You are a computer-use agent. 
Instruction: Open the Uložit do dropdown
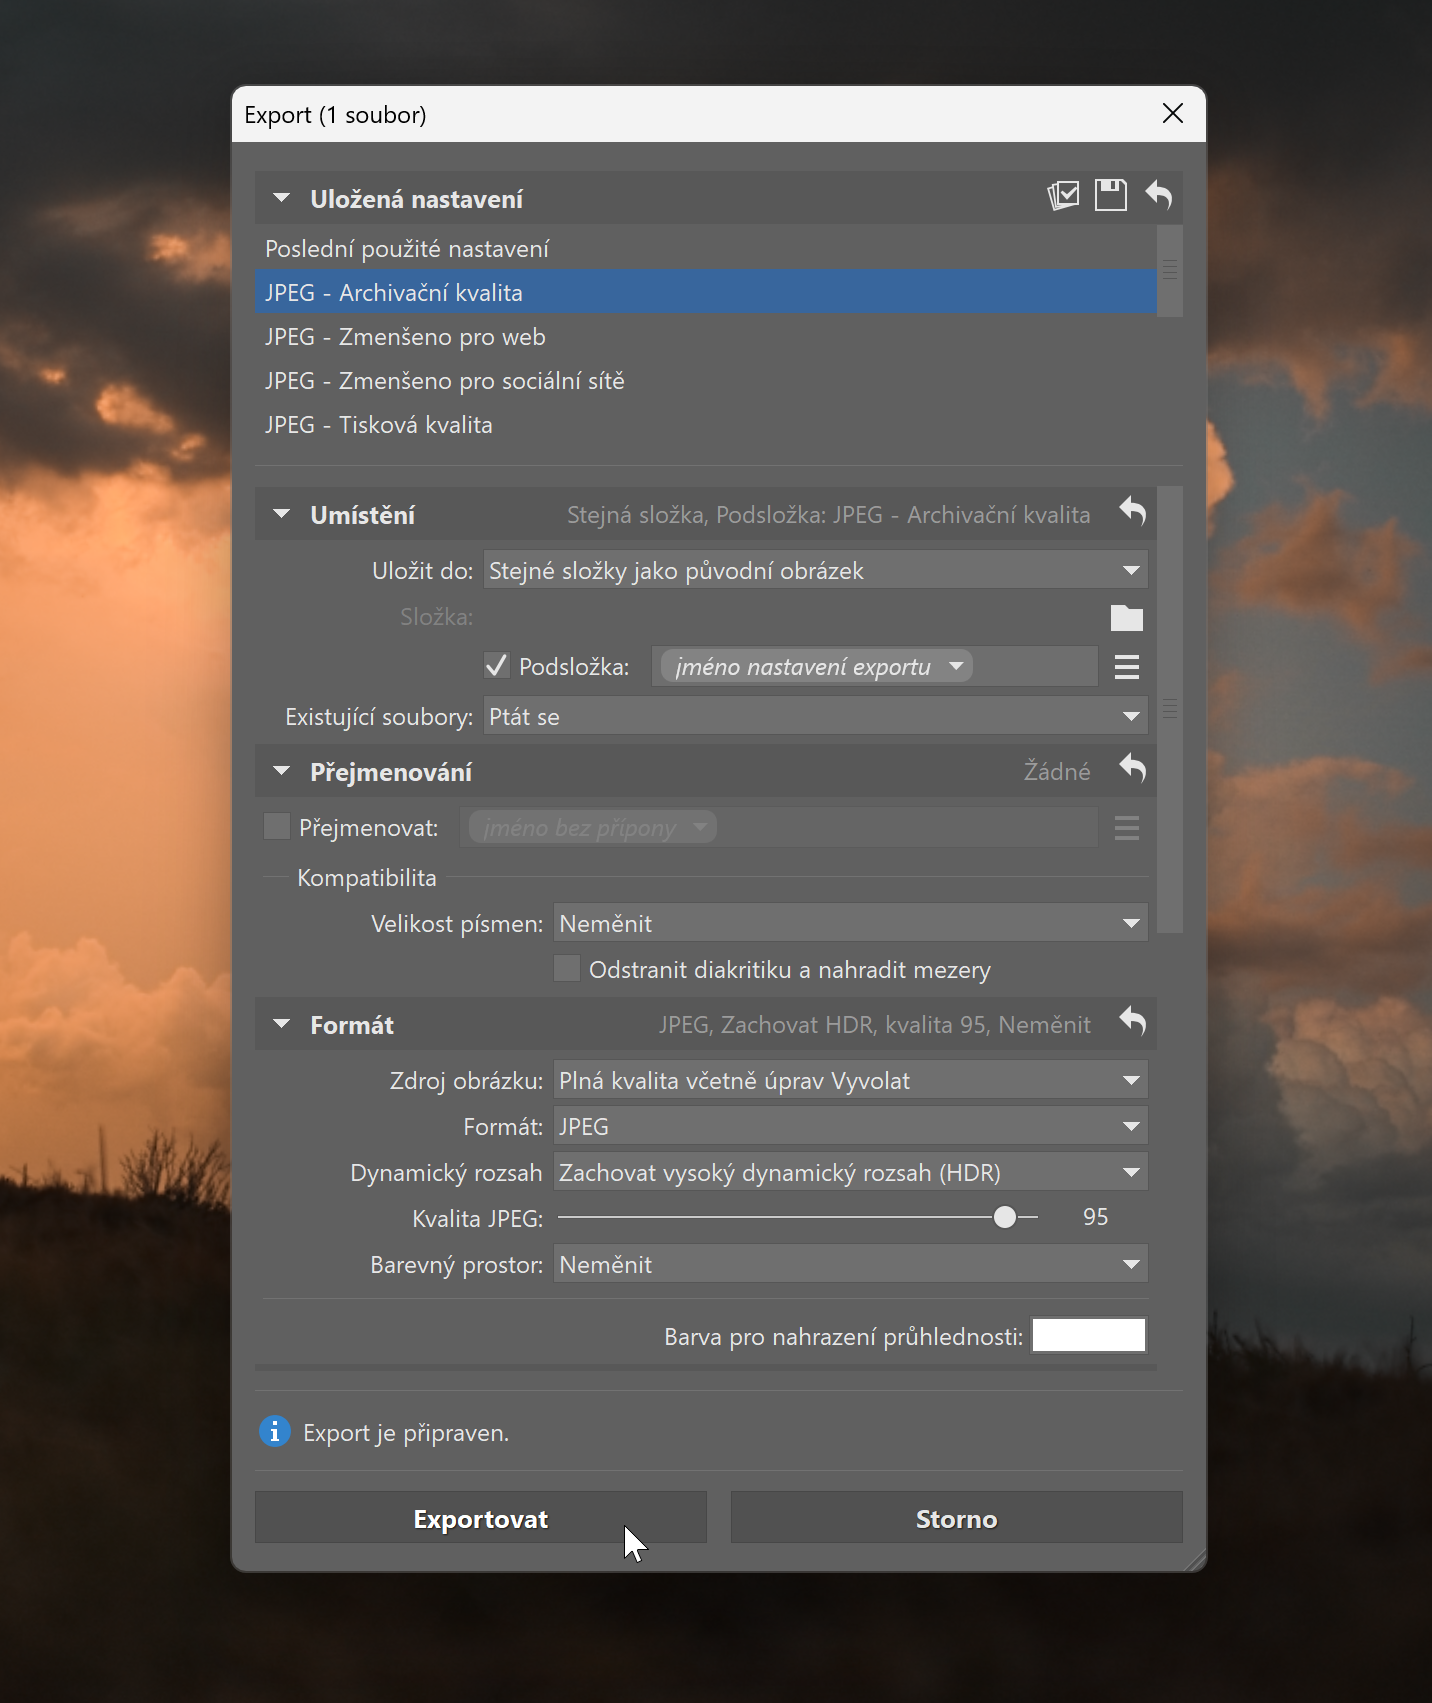coord(815,570)
